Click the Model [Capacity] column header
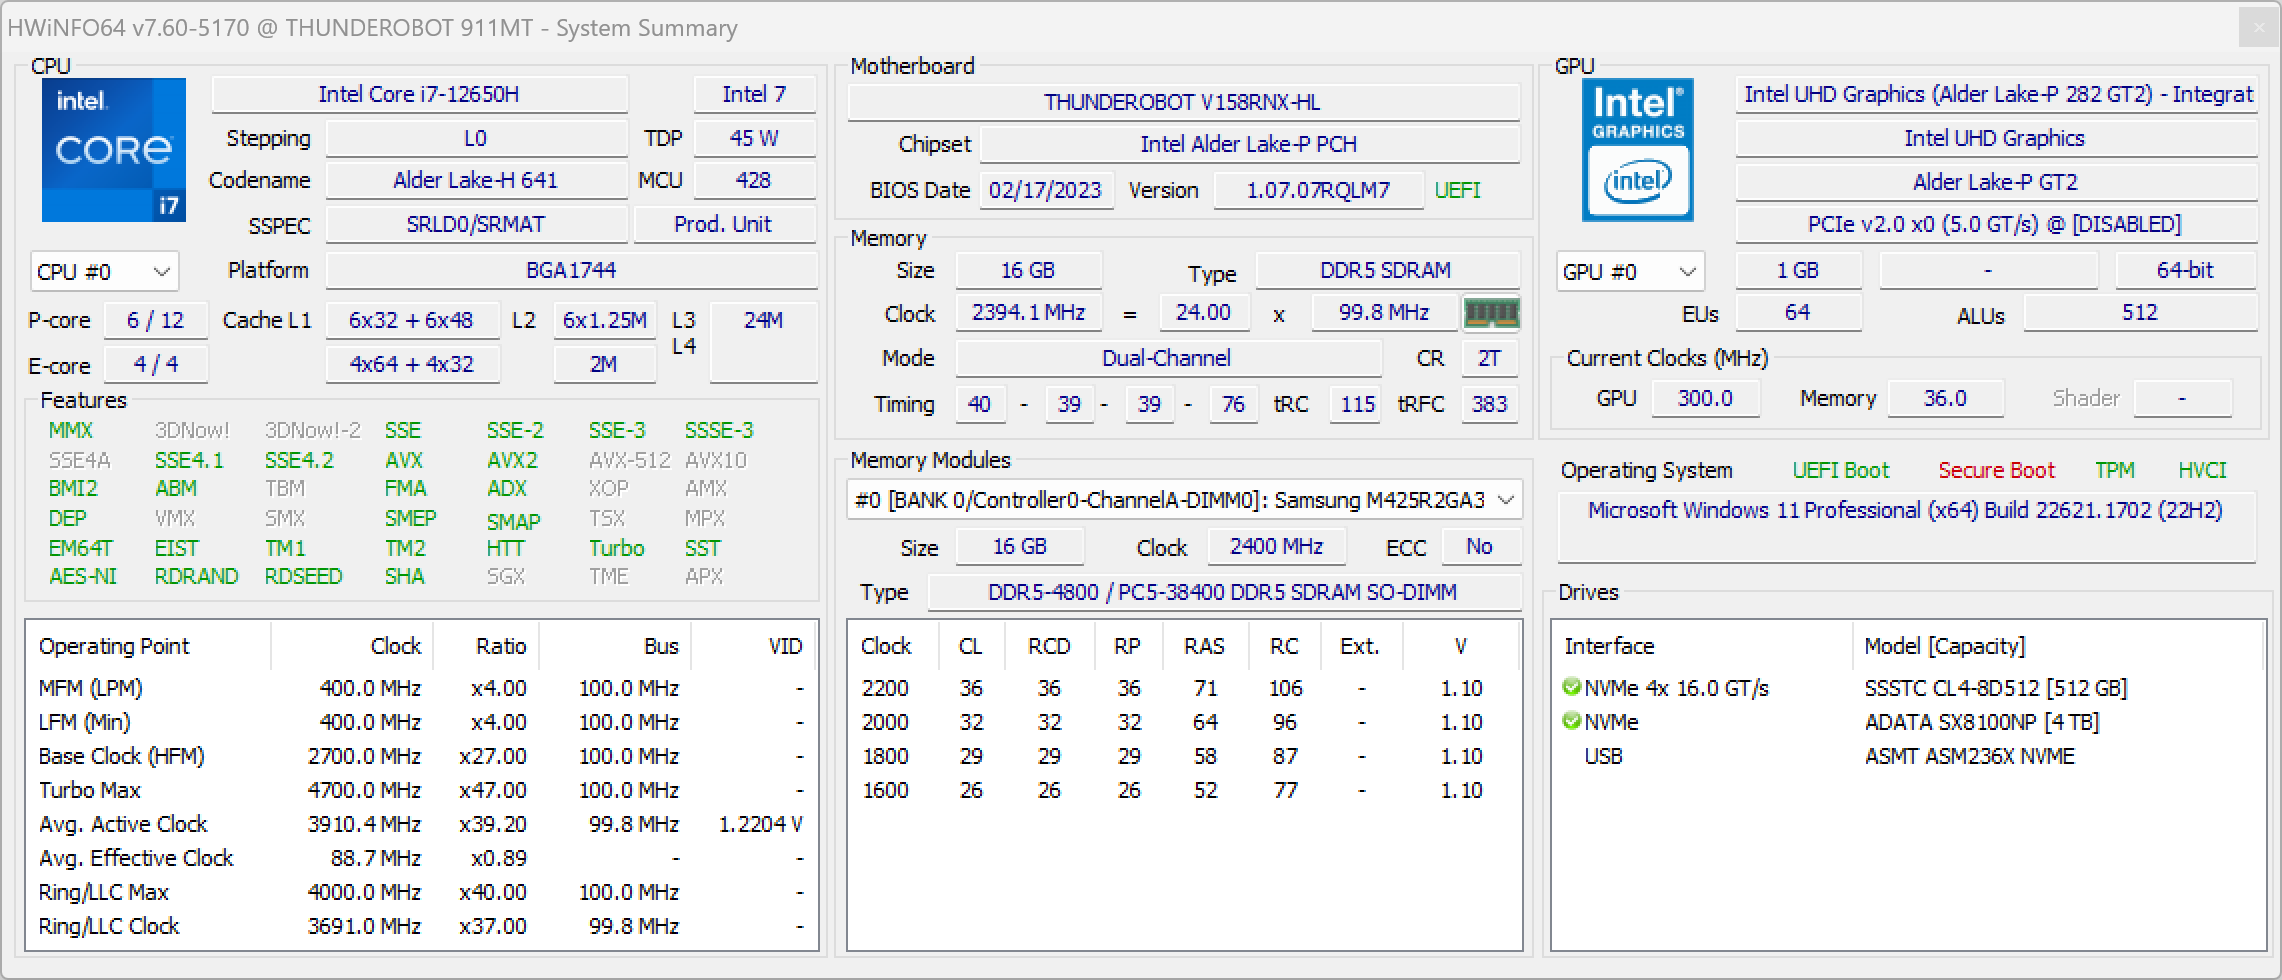 click(x=1944, y=646)
